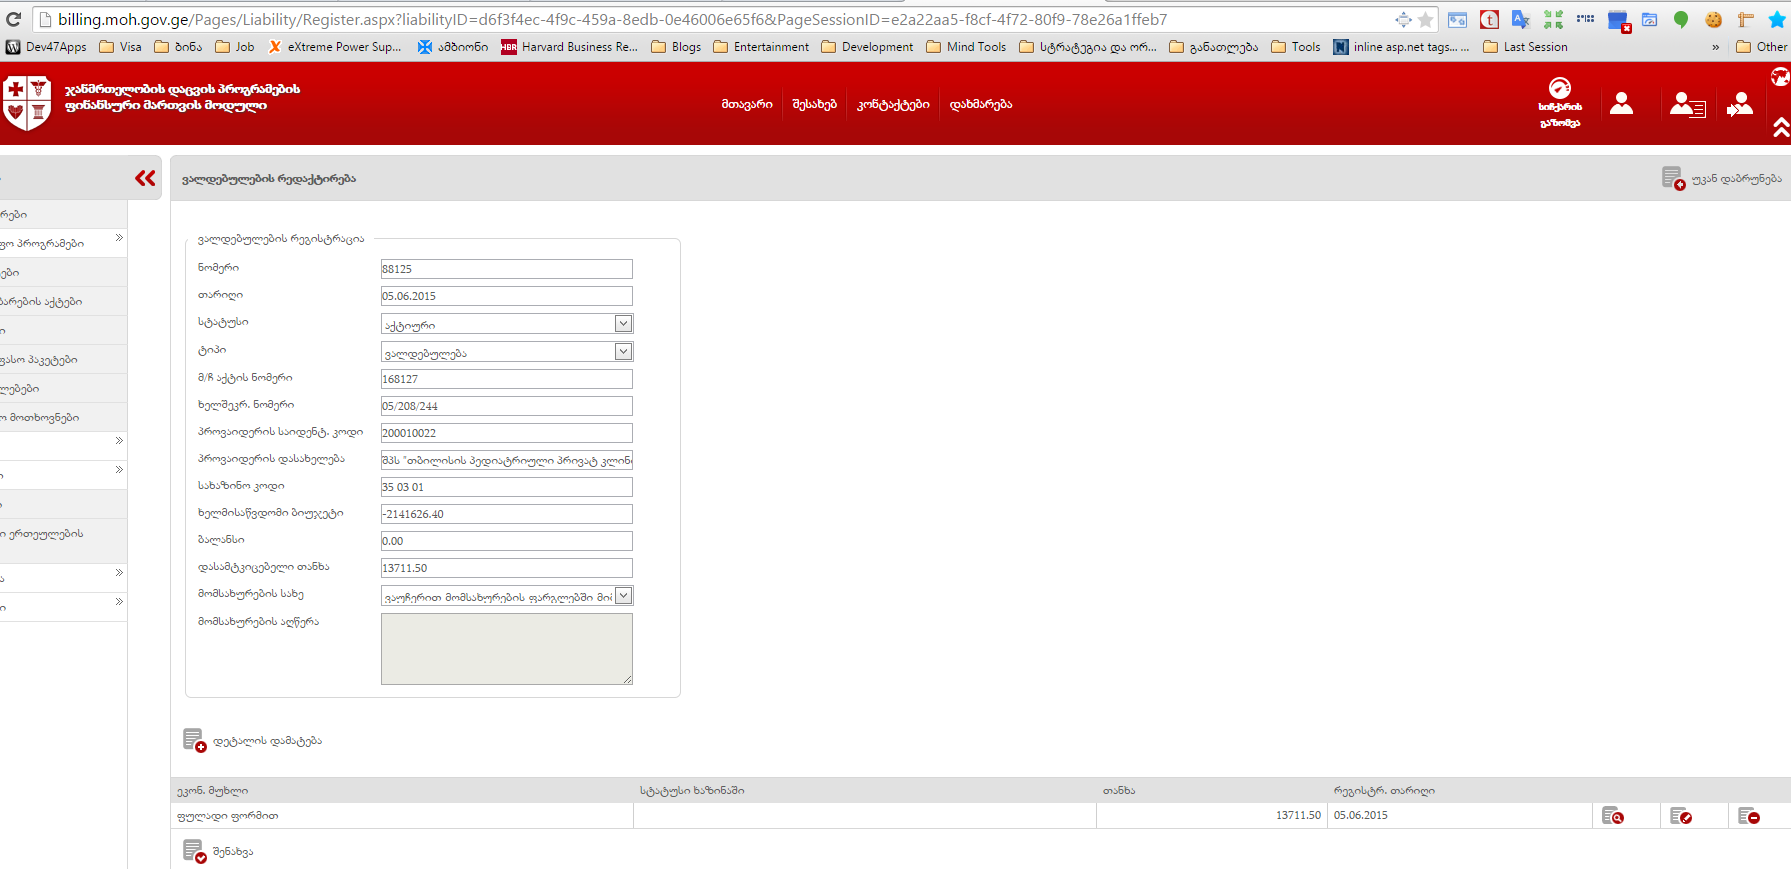The height and width of the screenshot is (869, 1791).
Task: Click the ნომერი field containing 88125
Action: 506,269
